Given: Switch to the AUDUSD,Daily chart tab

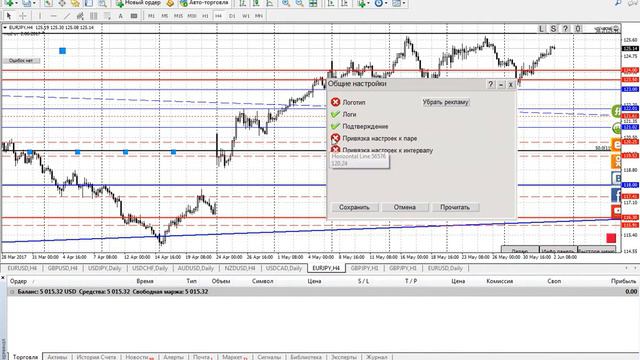Looking at the screenshot, I should (196, 268).
